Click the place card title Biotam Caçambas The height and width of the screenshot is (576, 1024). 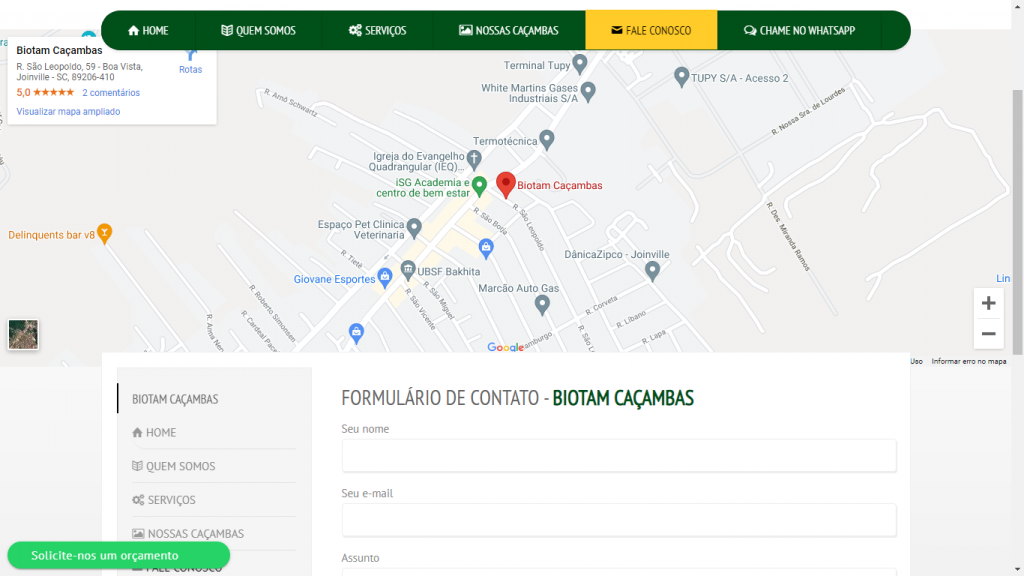pos(59,51)
